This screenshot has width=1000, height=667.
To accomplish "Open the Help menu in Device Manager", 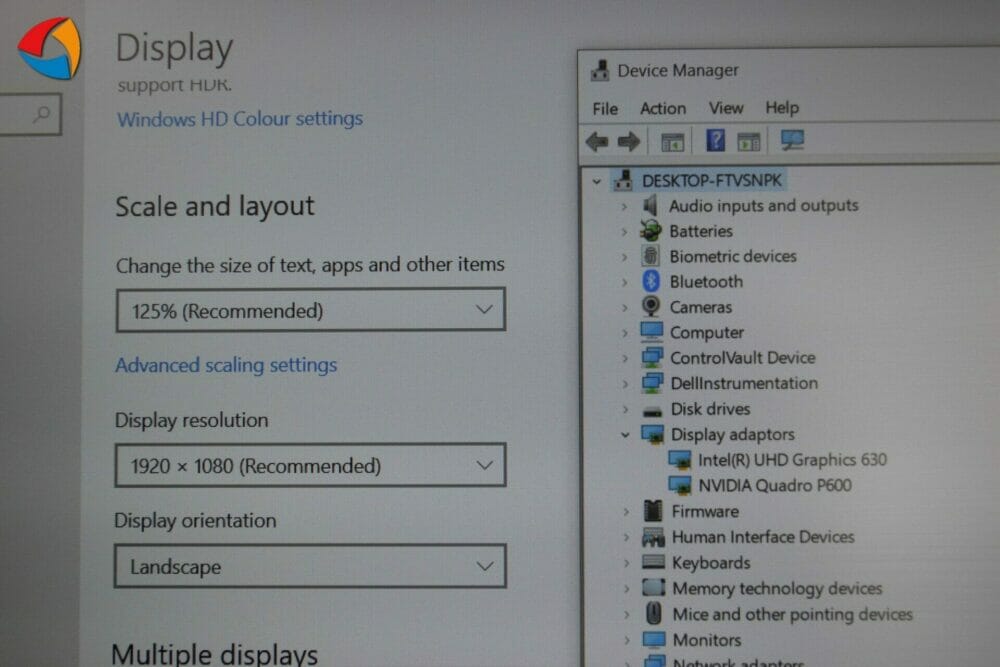I will click(782, 108).
